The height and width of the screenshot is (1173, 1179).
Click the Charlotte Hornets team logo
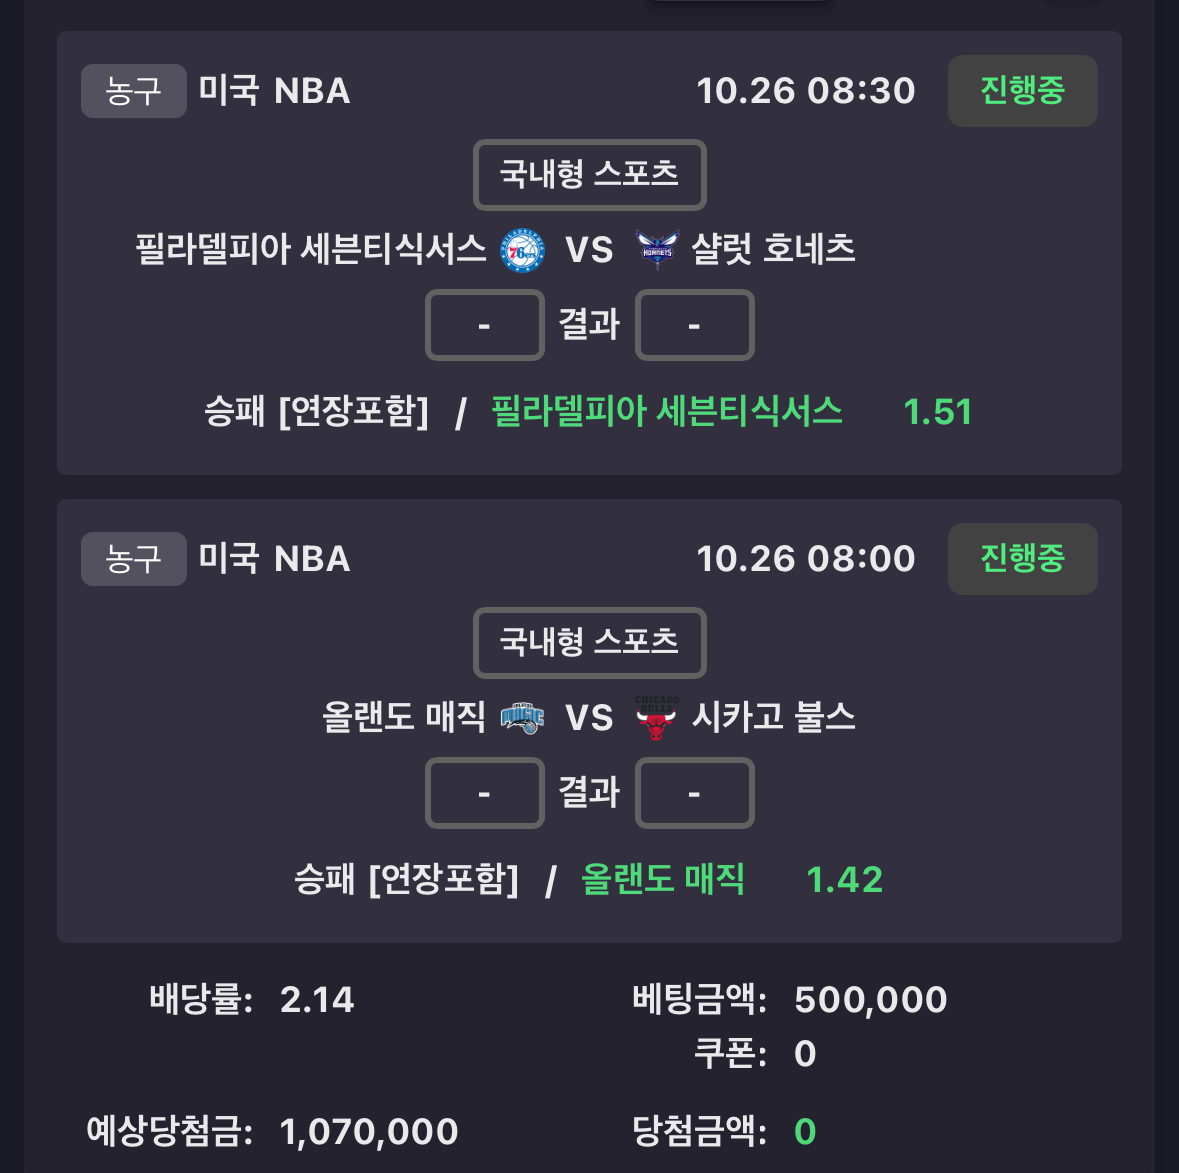657,250
